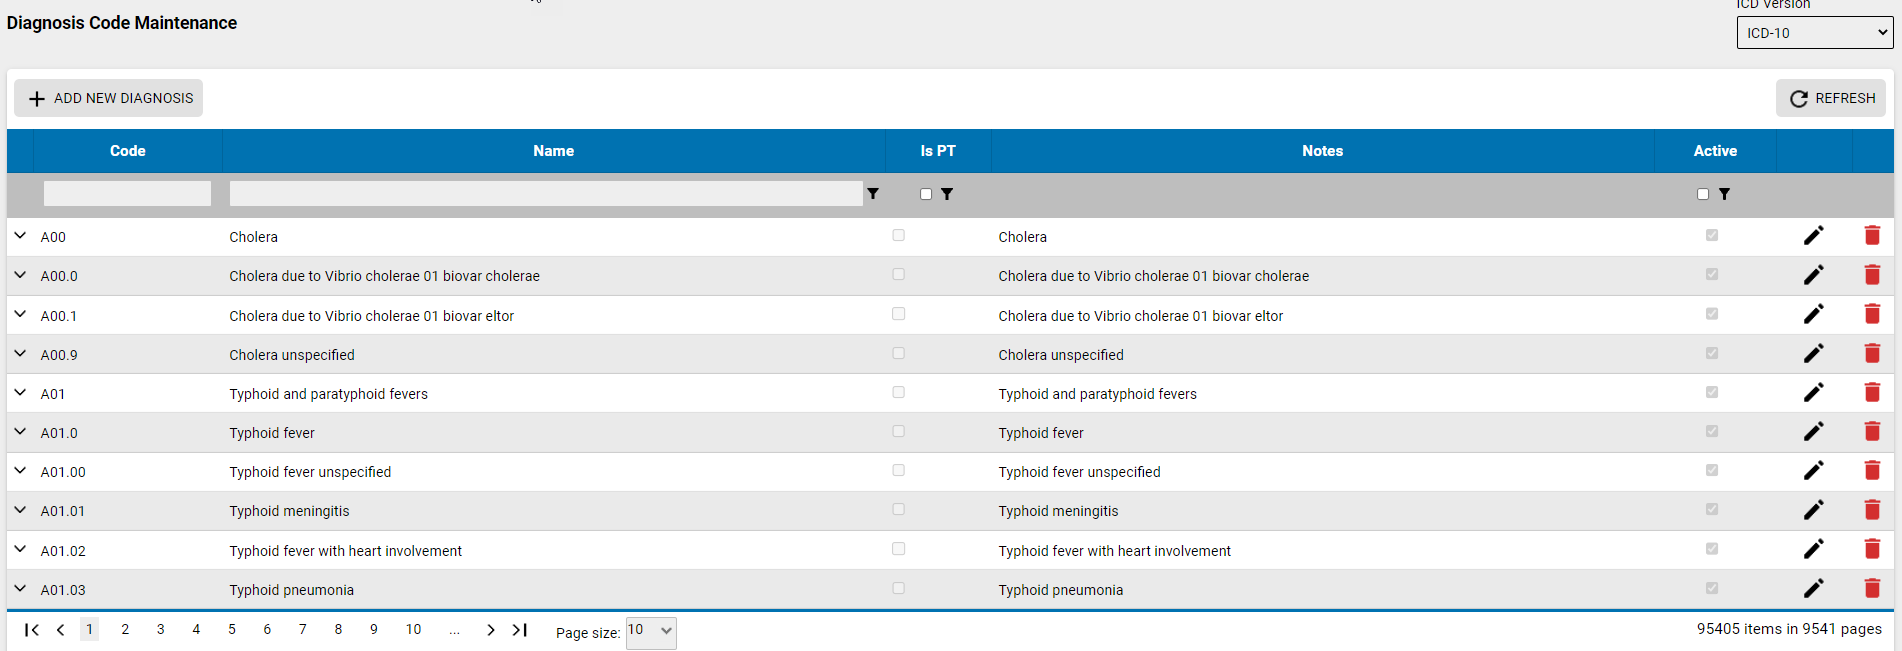The height and width of the screenshot is (651, 1902).
Task: Click the Is PT filter funnel icon
Action: click(x=947, y=194)
